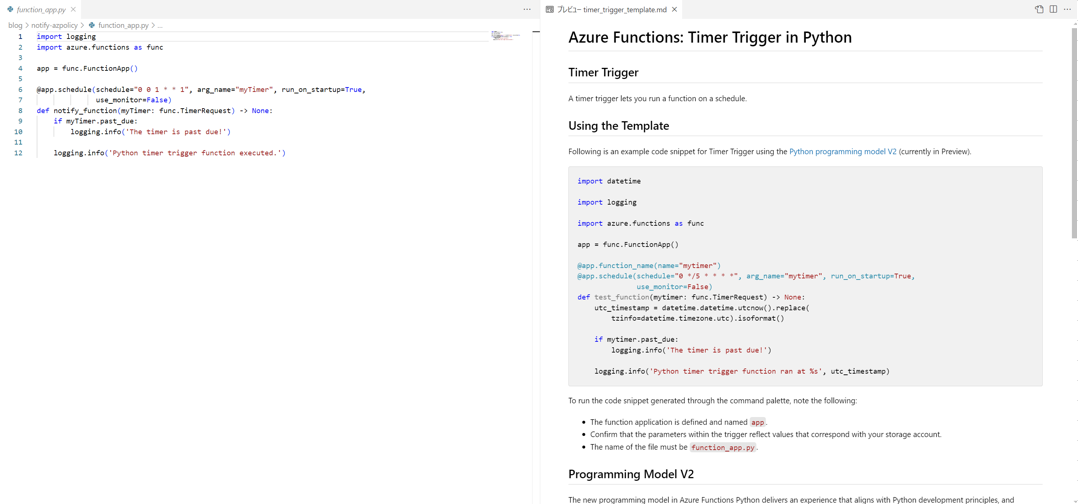
Task: Open the 'Python programming model V2' link
Action: point(843,151)
